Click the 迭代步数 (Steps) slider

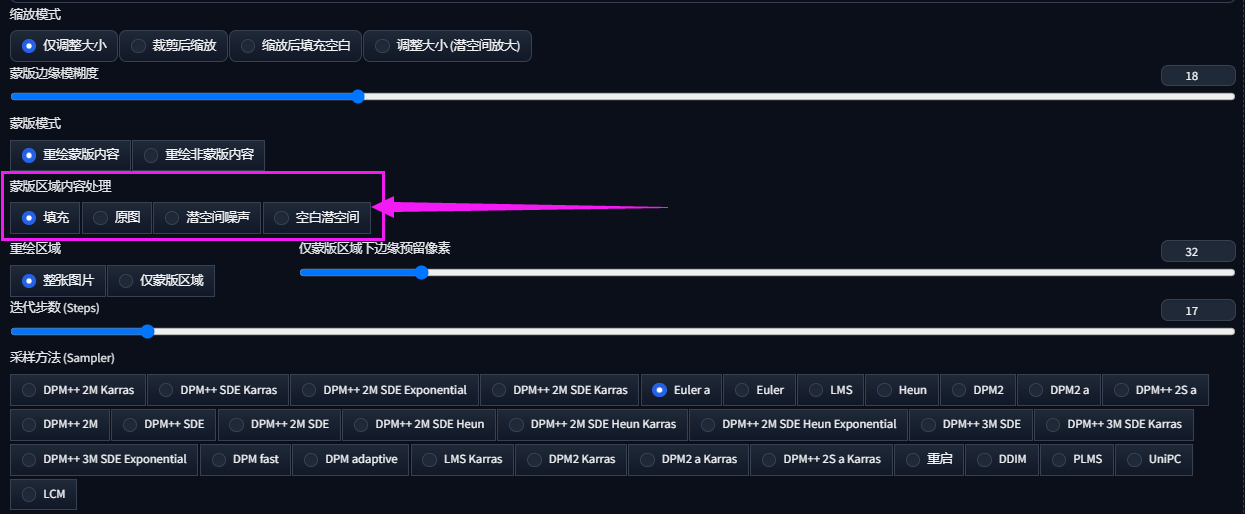click(x=622, y=331)
